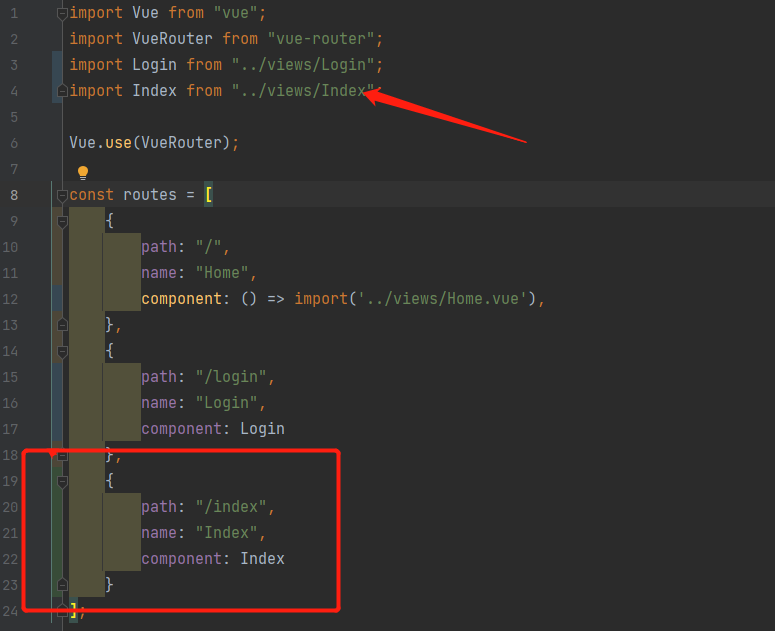Click line number 12 in the gutter
This screenshot has width=775, height=631.
(x=10, y=299)
